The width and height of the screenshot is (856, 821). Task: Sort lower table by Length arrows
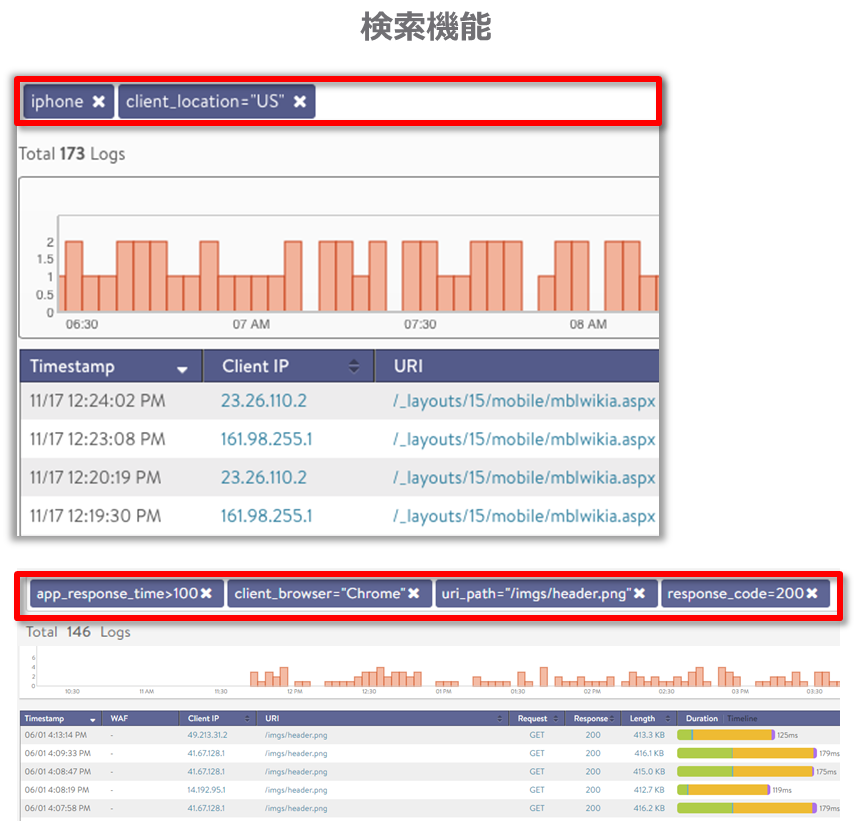pos(668,719)
